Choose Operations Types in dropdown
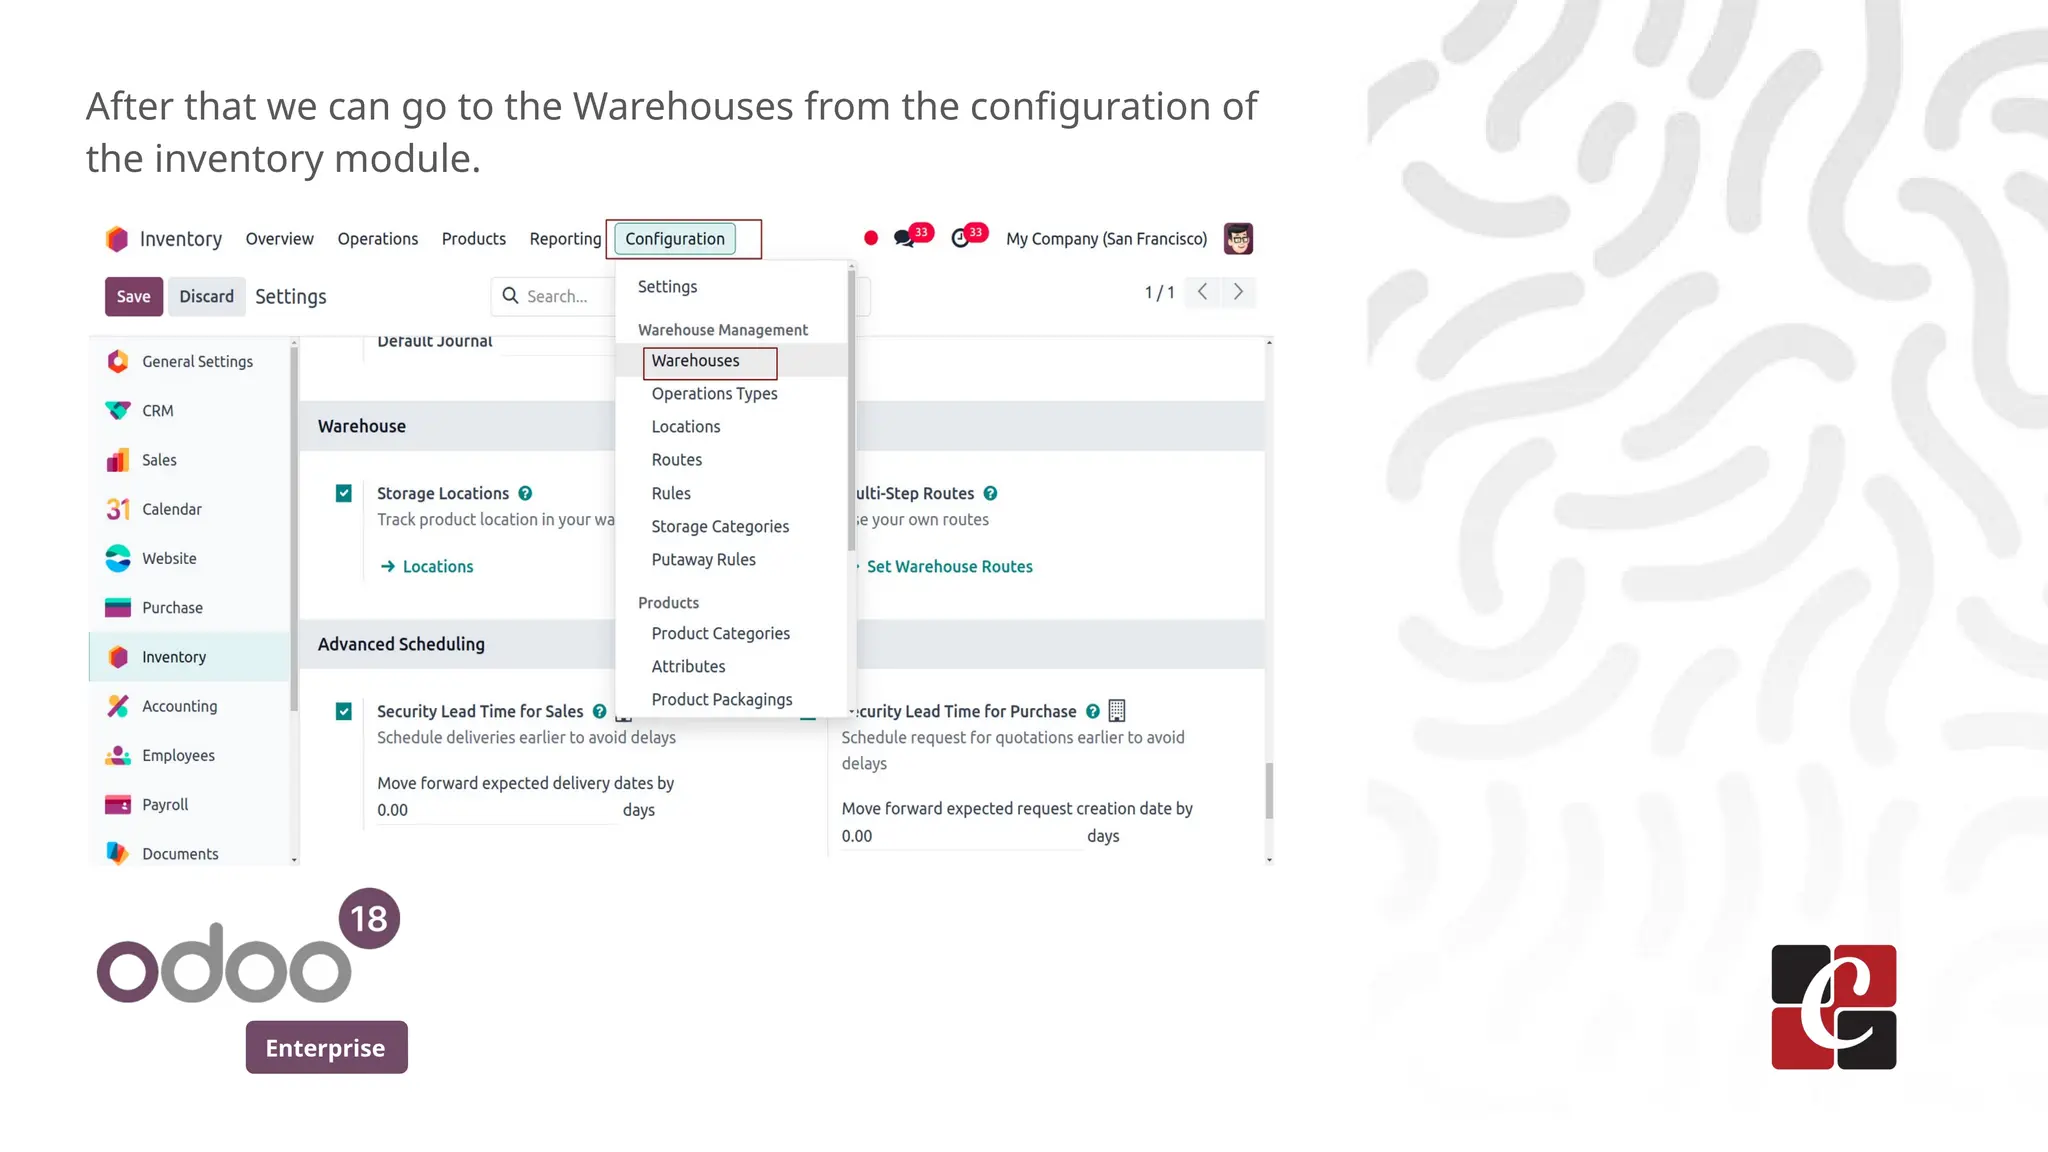This screenshot has height=1152, width=2048. (x=715, y=394)
